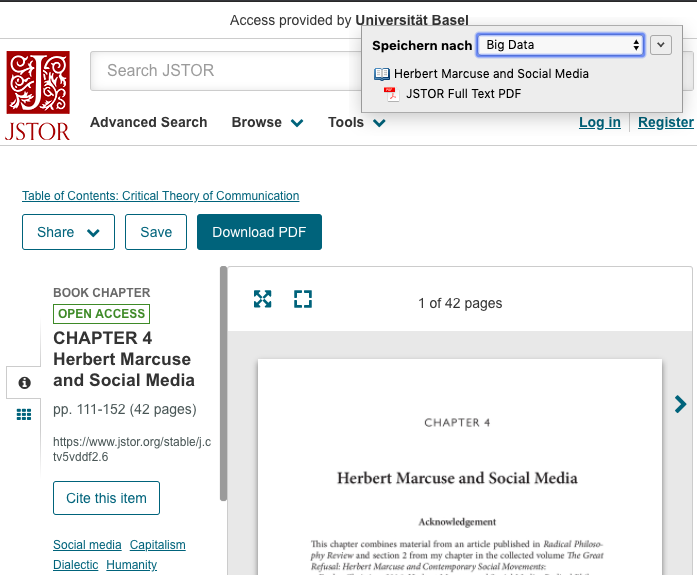The image size is (697, 575).
Task: Expand the Tools menu
Action: [357, 122]
